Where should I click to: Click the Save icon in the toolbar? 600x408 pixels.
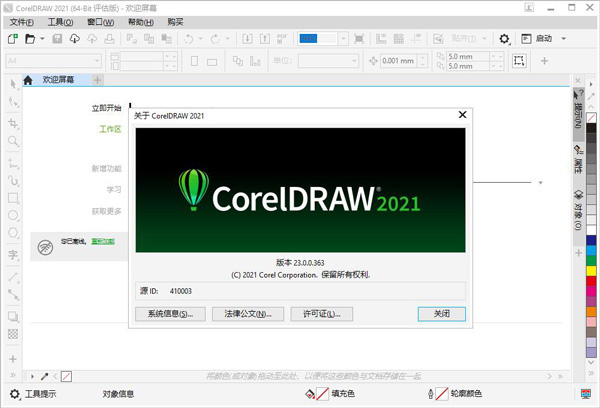tap(57, 39)
